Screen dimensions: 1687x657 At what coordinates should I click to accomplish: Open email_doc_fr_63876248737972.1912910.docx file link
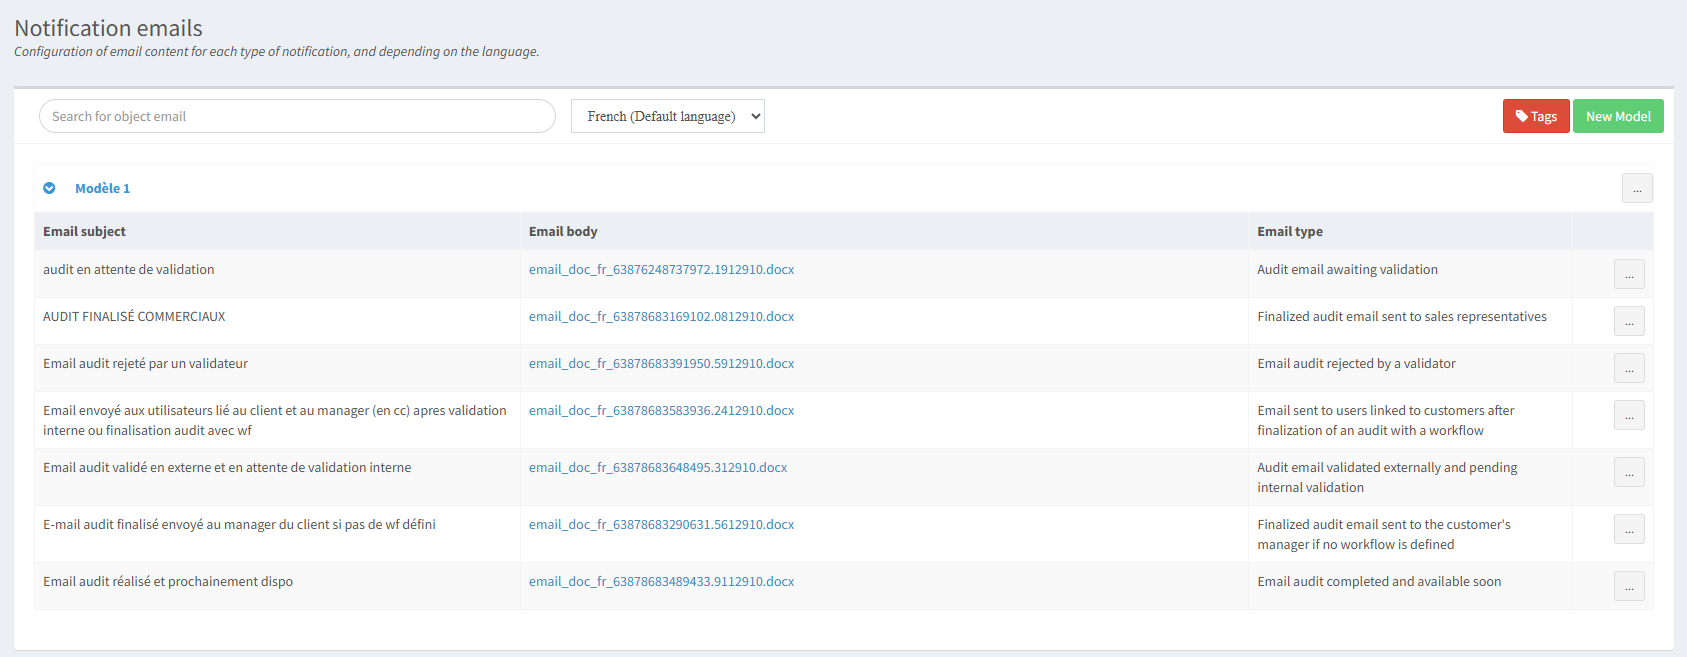tap(661, 269)
